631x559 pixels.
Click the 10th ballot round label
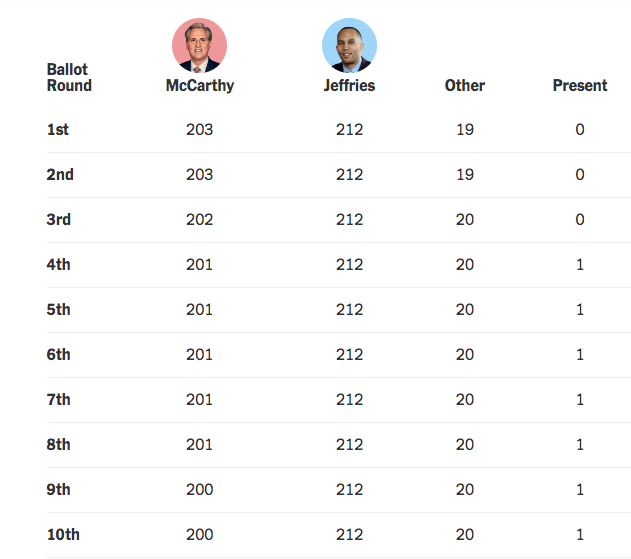[63, 535]
